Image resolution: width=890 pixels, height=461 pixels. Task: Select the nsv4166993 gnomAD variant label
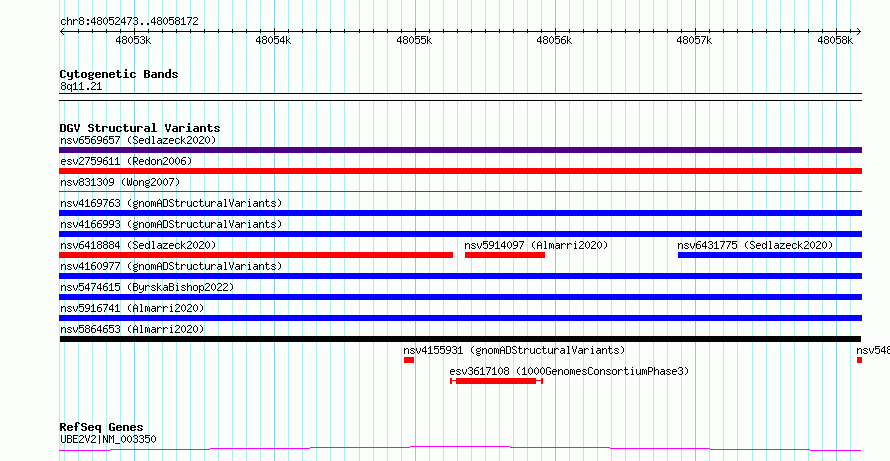171,224
